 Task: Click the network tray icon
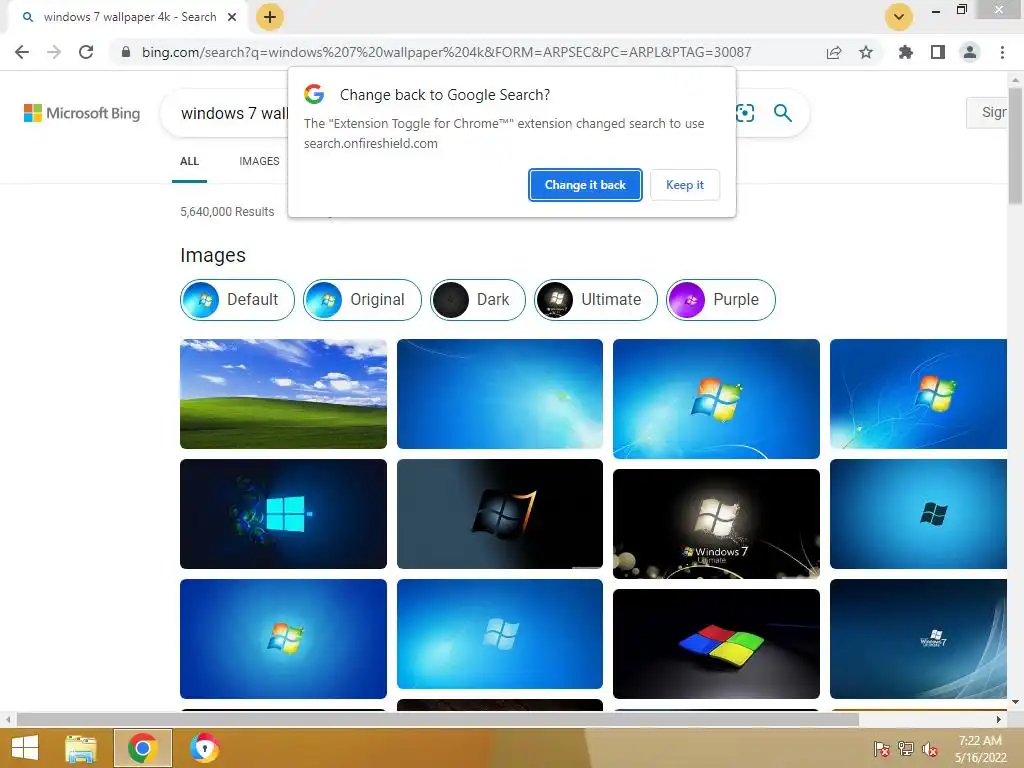(x=906, y=749)
